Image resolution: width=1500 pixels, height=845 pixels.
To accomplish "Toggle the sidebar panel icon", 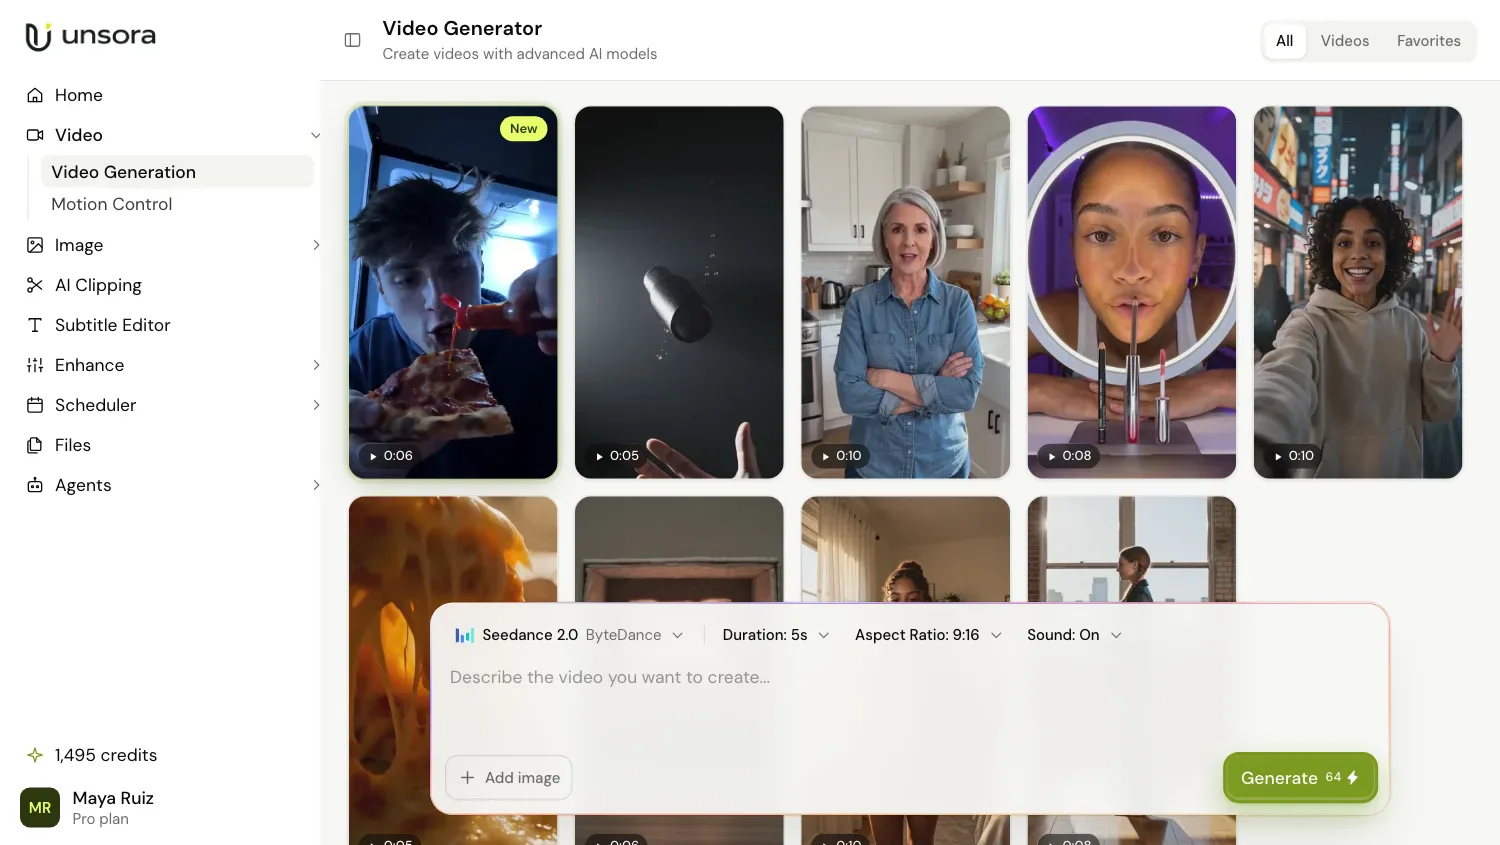I will [x=352, y=40].
